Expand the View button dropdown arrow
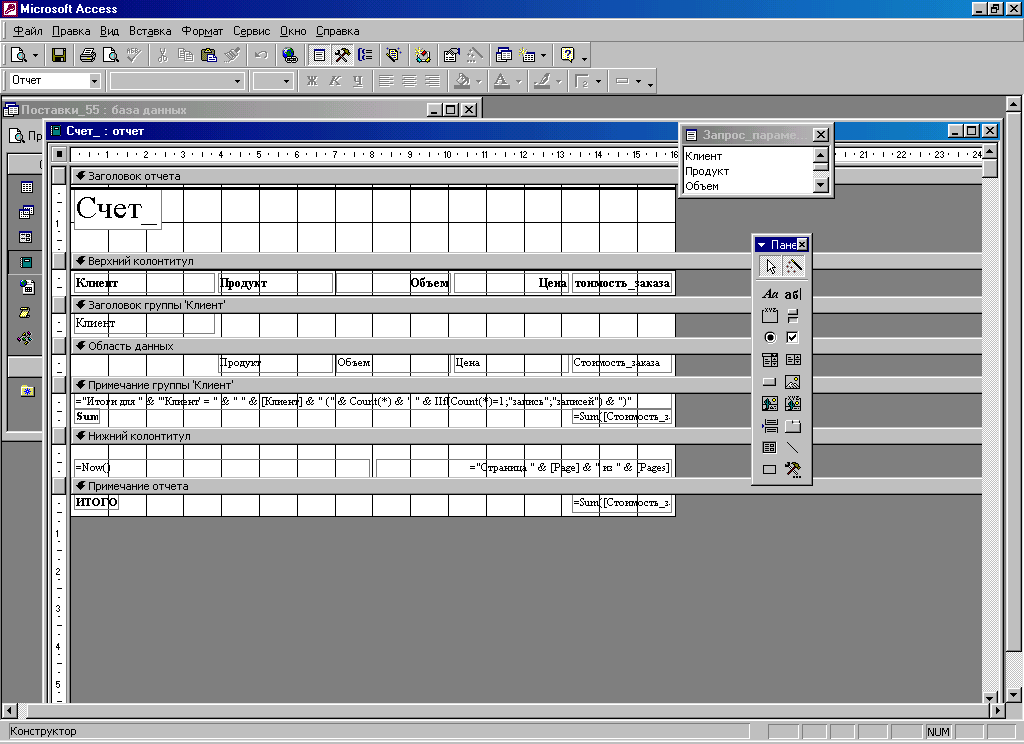Image resolution: width=1024 pixels, height=744 pixels. pyautogui.click(x=36, y=56)
